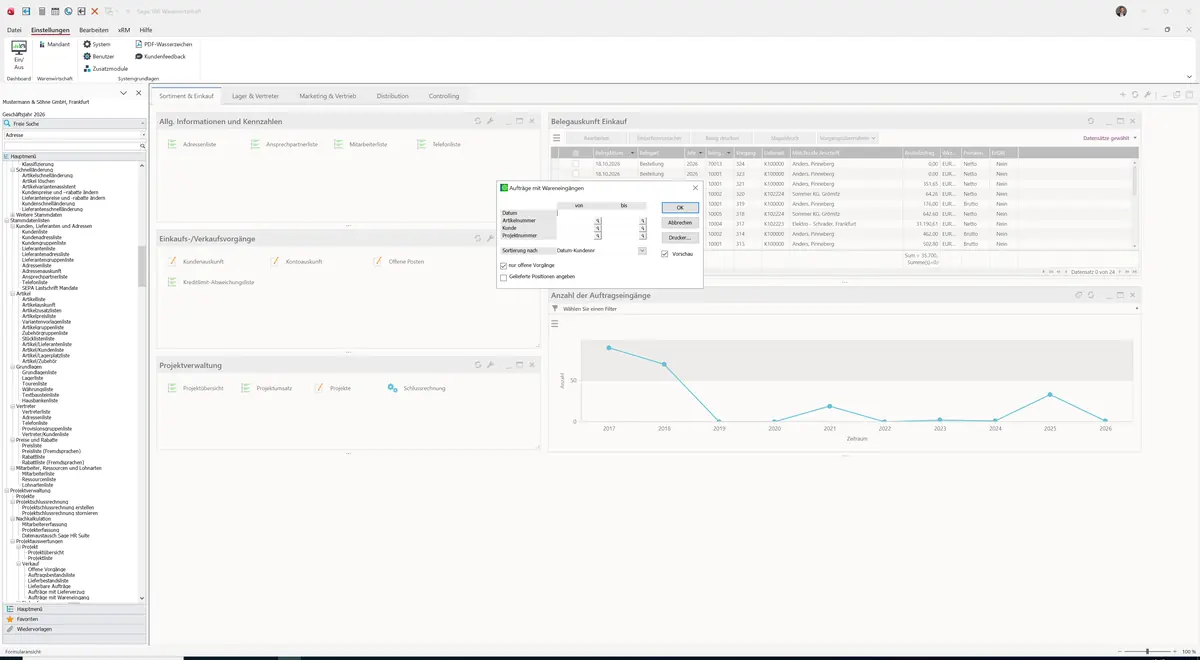The width and height of the screenshot is (1200, 660).
Task: Open the Bearbeiten menu
Action: pyautogui.click(x=94, y=30)
